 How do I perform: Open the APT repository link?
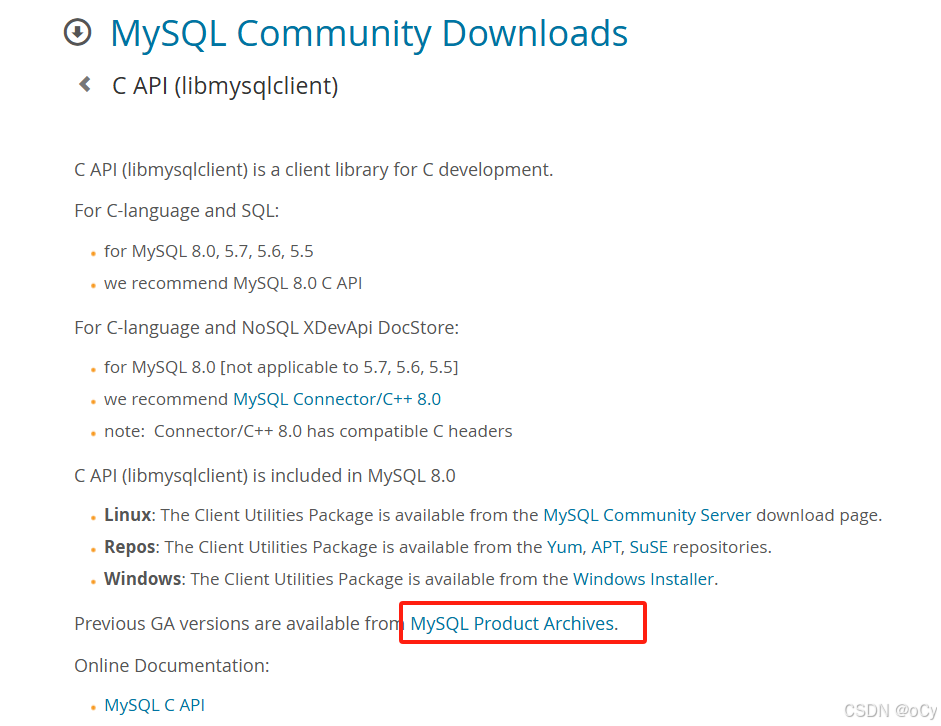(606, 547)
